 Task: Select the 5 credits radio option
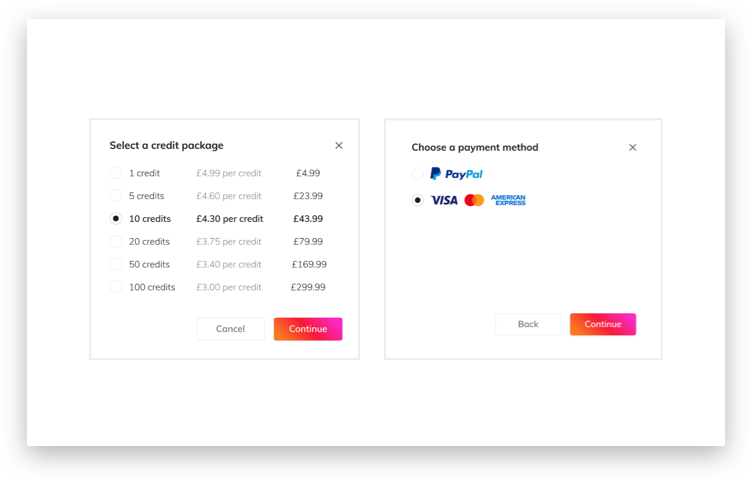(x=116, y=196)
